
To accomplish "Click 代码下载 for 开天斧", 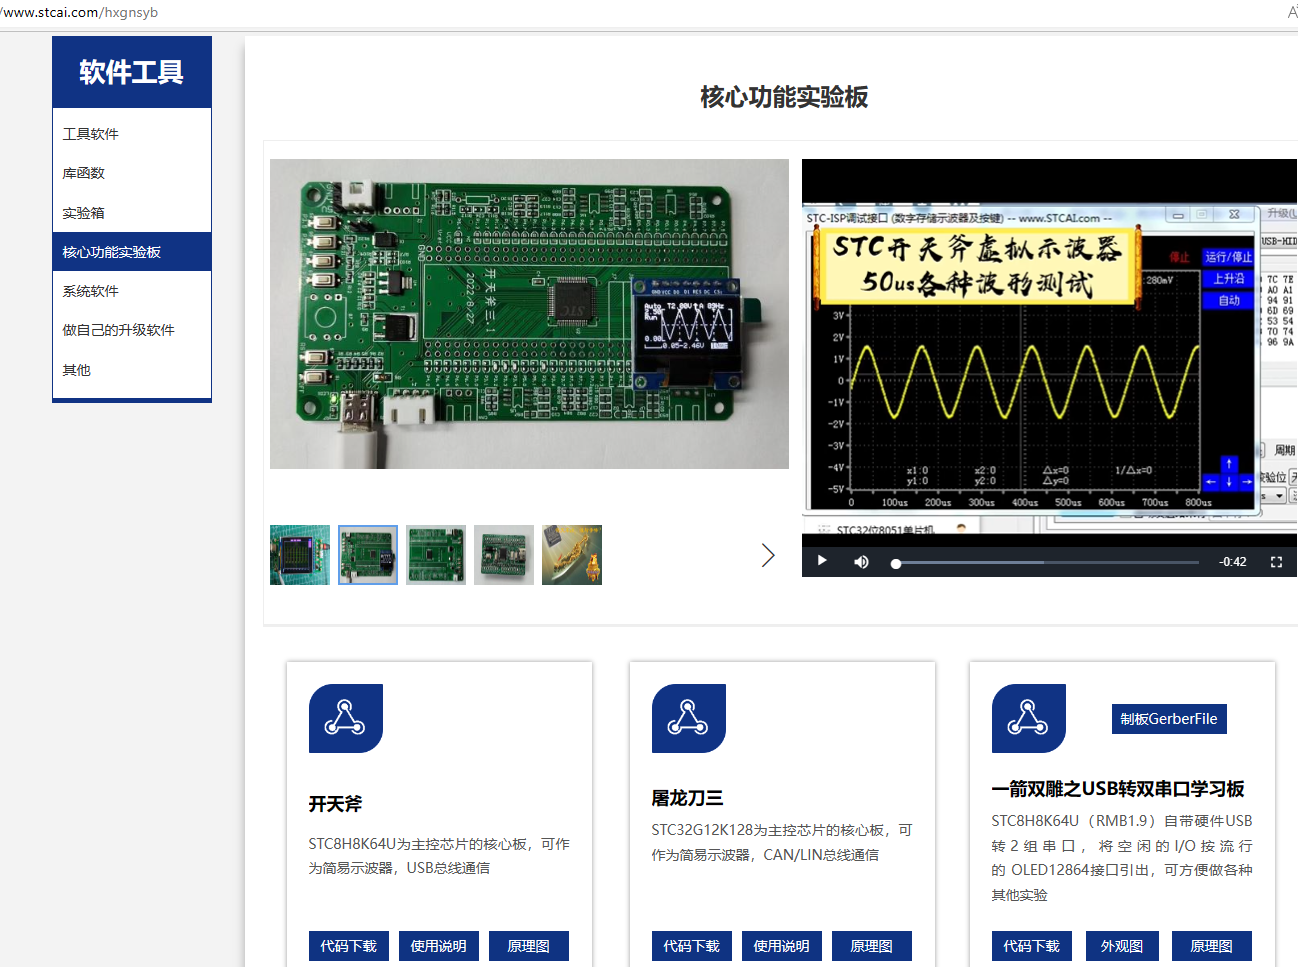I will point(349,946).
